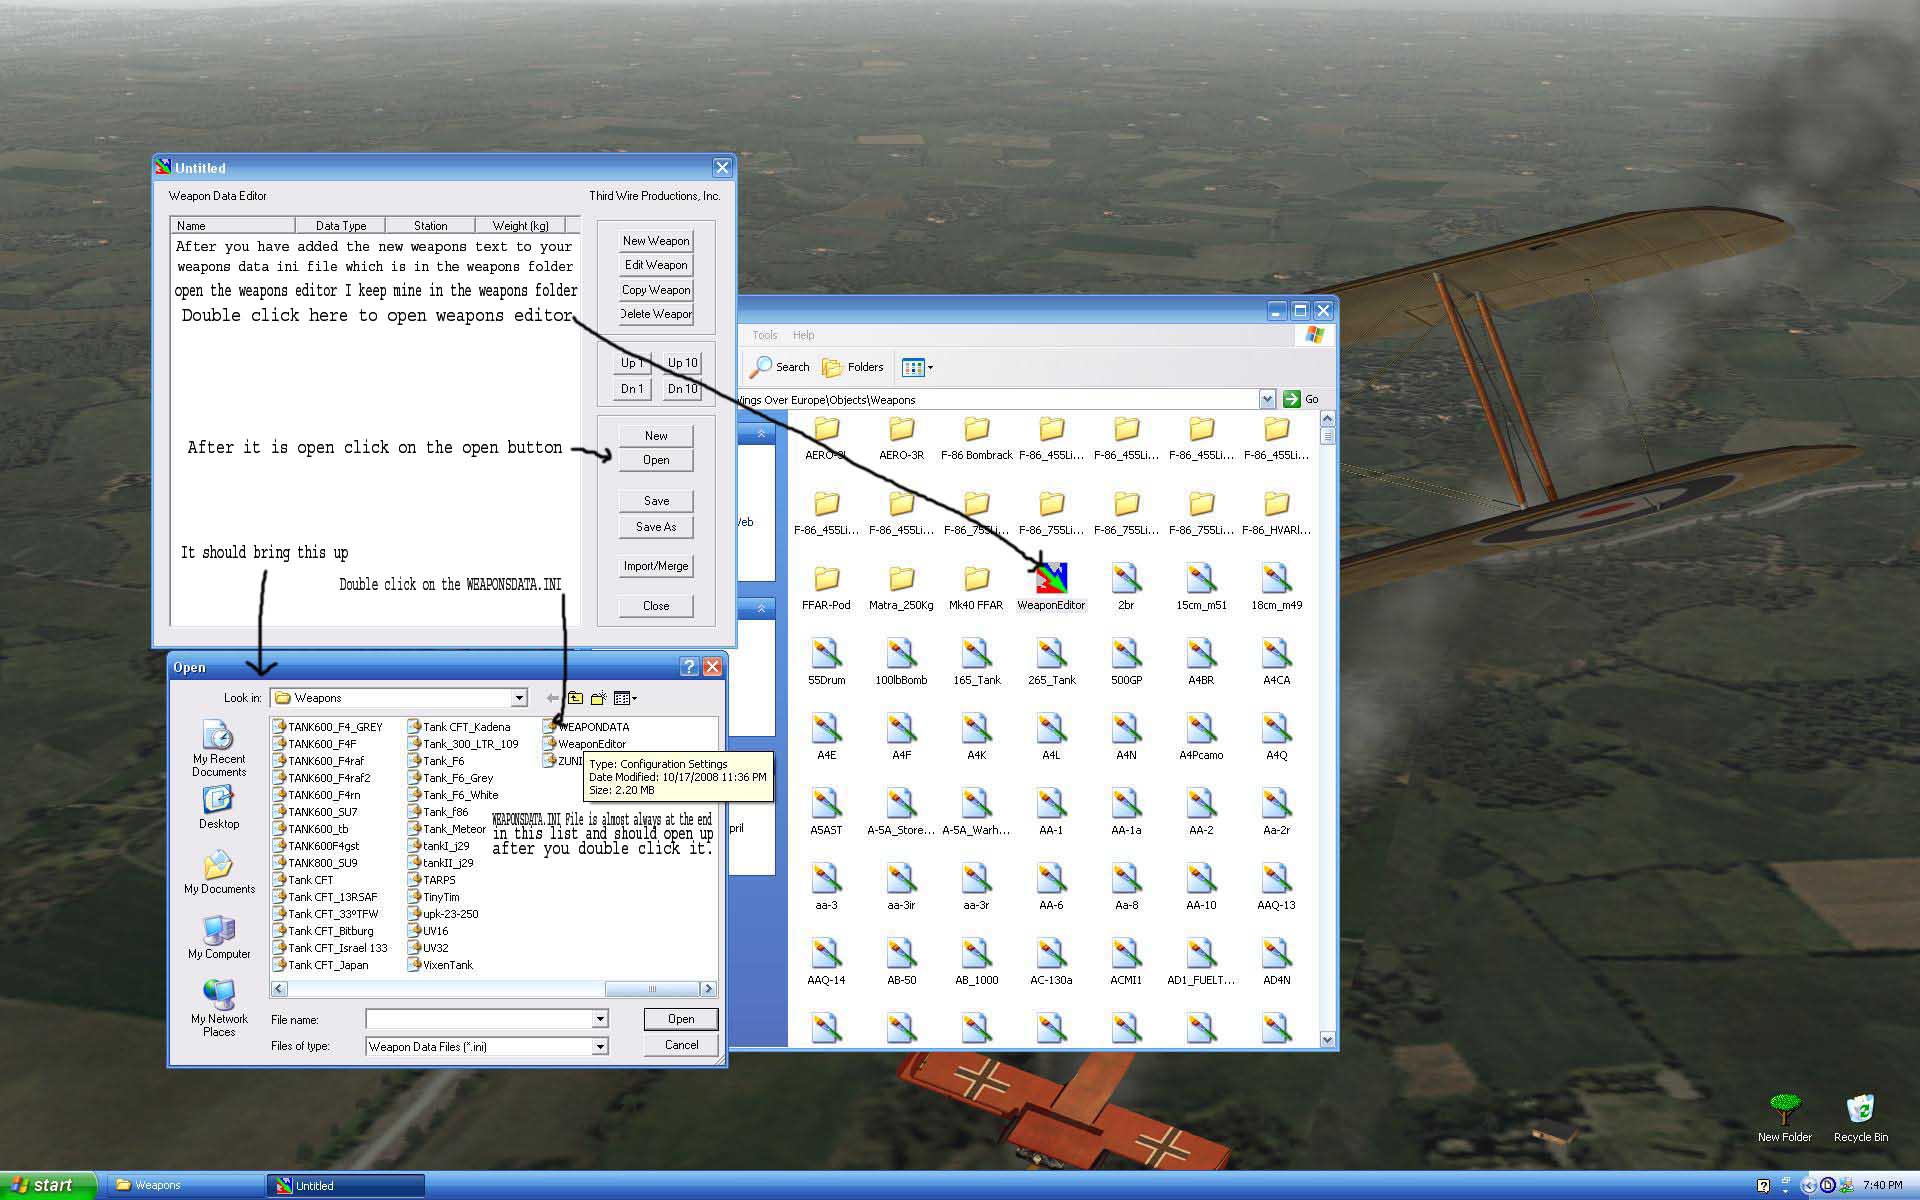Click the Edit Weapon button

(656, 265)
